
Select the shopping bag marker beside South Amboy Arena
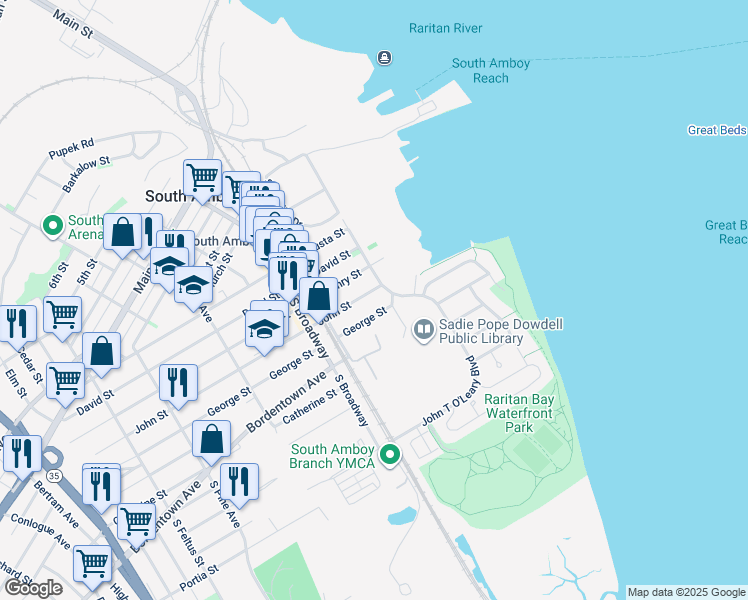click(123, 233)
